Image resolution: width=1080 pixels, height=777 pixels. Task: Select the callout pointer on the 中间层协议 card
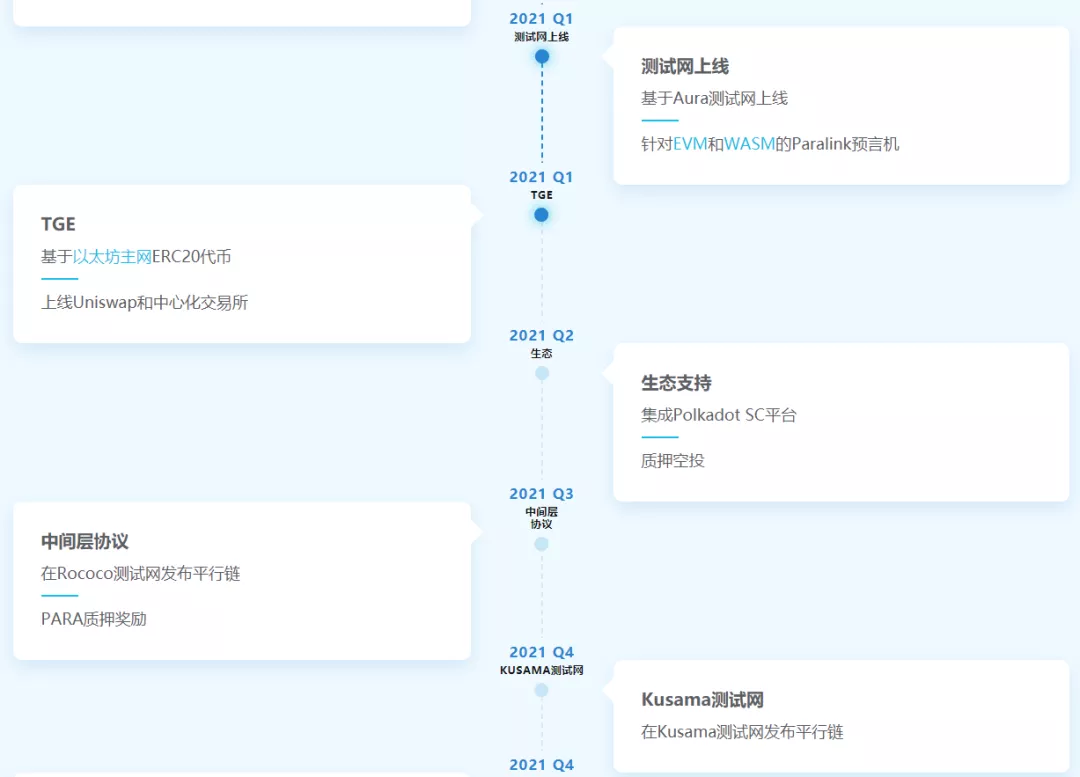pos(478,533)
